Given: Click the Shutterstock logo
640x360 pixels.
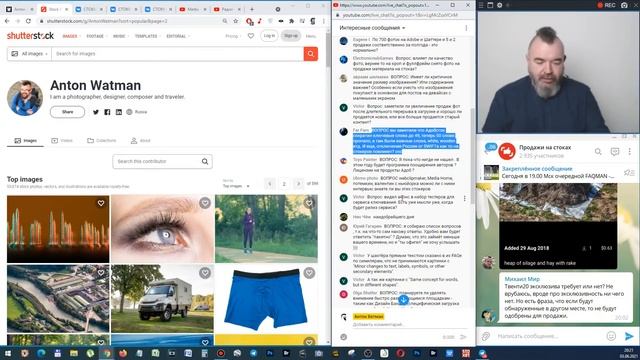Looking at the screenshot, I should coord(30,36).
